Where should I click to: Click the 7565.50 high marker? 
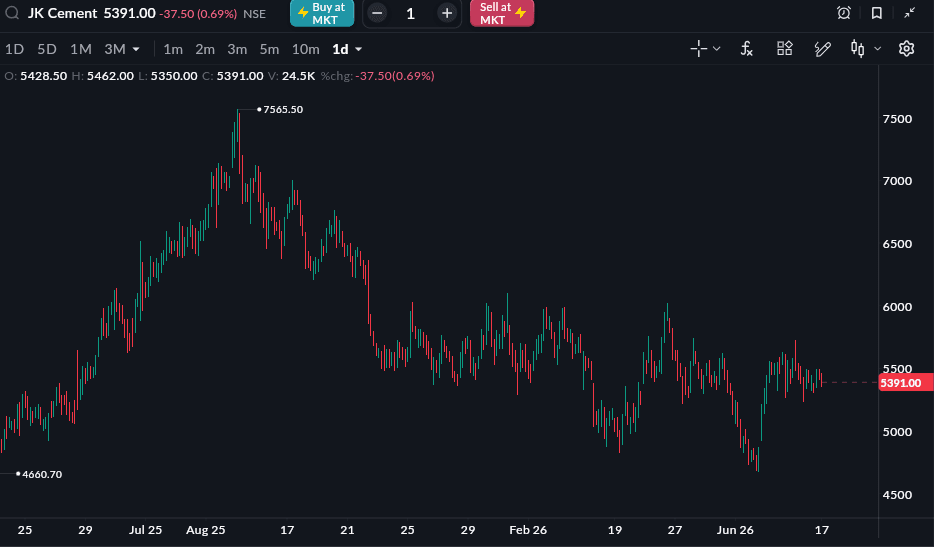click(283, 110)
